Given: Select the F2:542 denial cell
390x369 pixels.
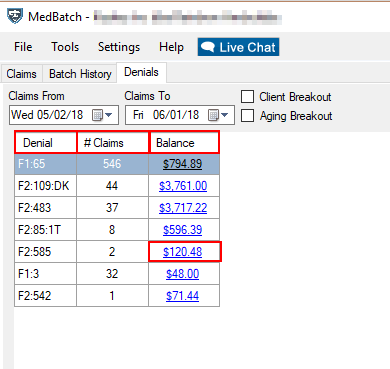Looking at the screenshot, I should click(x=46, y=296).
